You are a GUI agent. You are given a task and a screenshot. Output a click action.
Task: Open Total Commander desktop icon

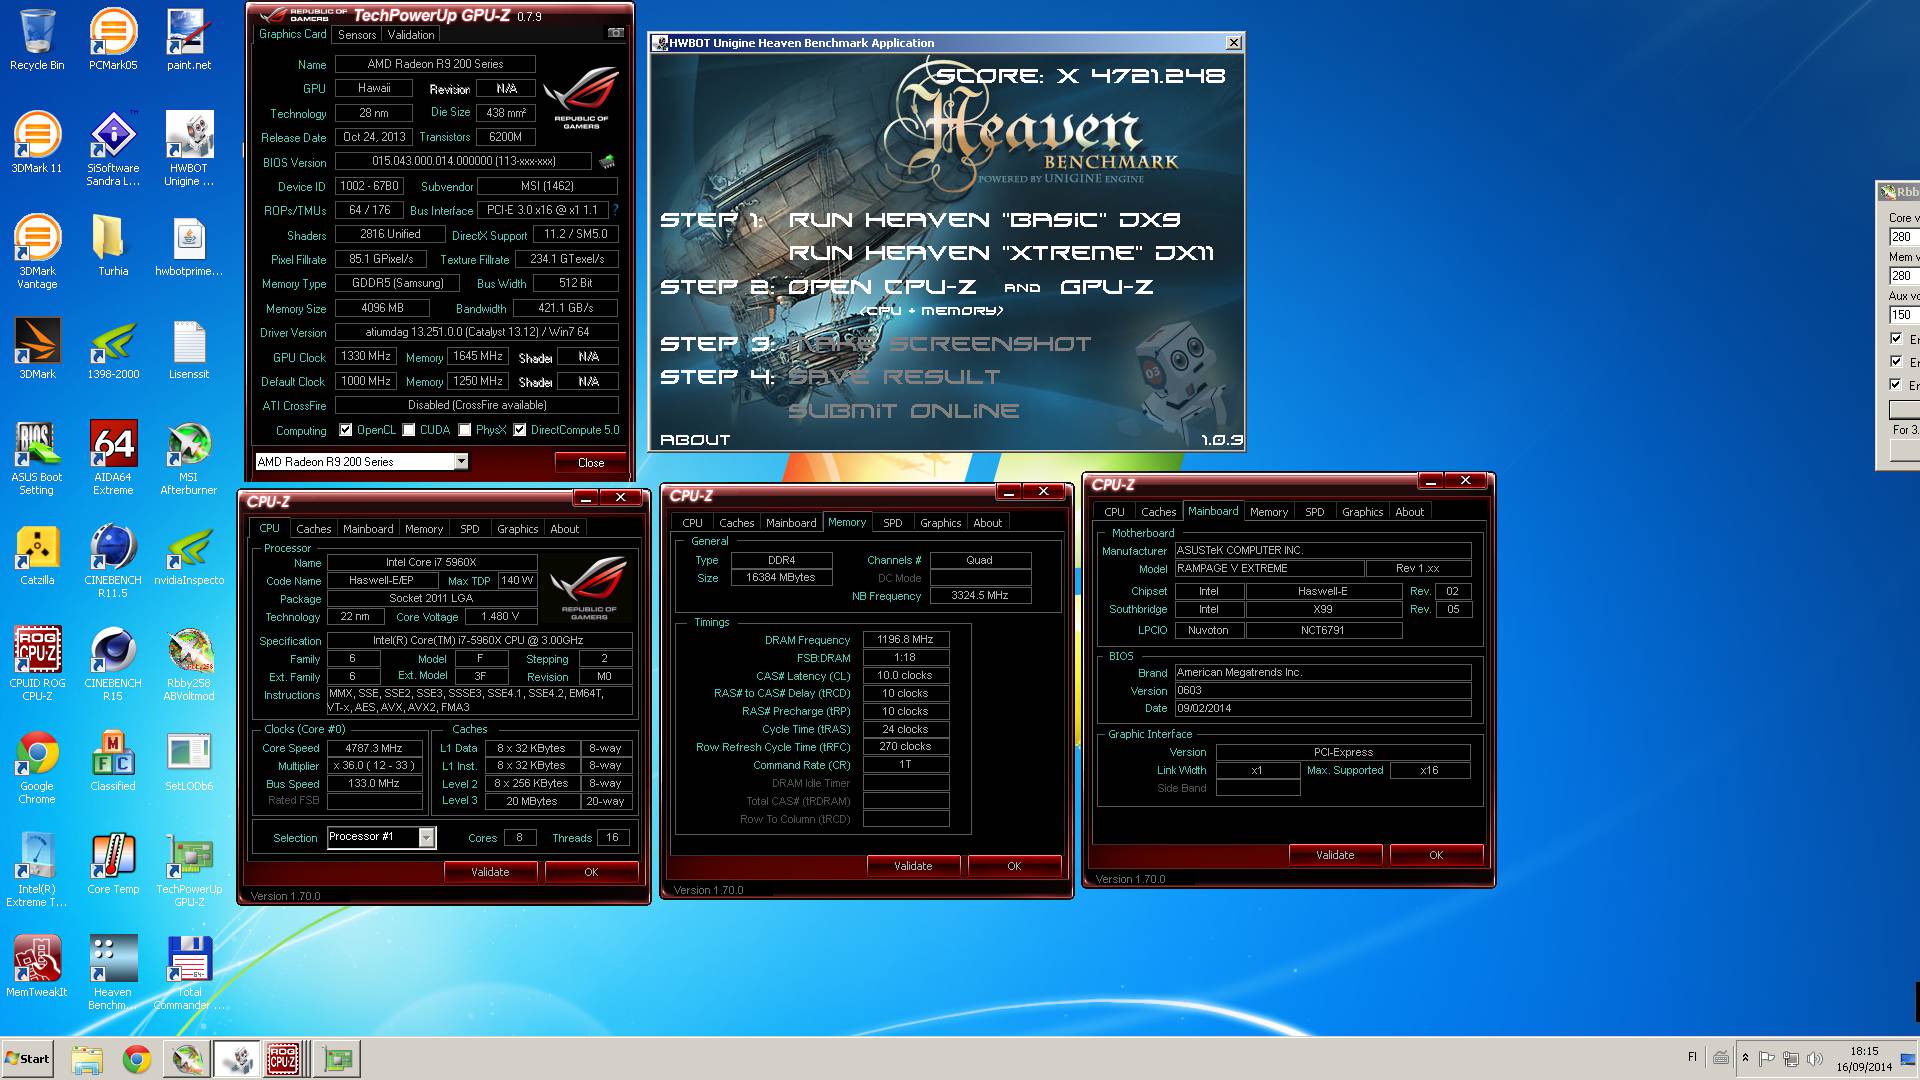pyautogui.click(x=189, y=972)
